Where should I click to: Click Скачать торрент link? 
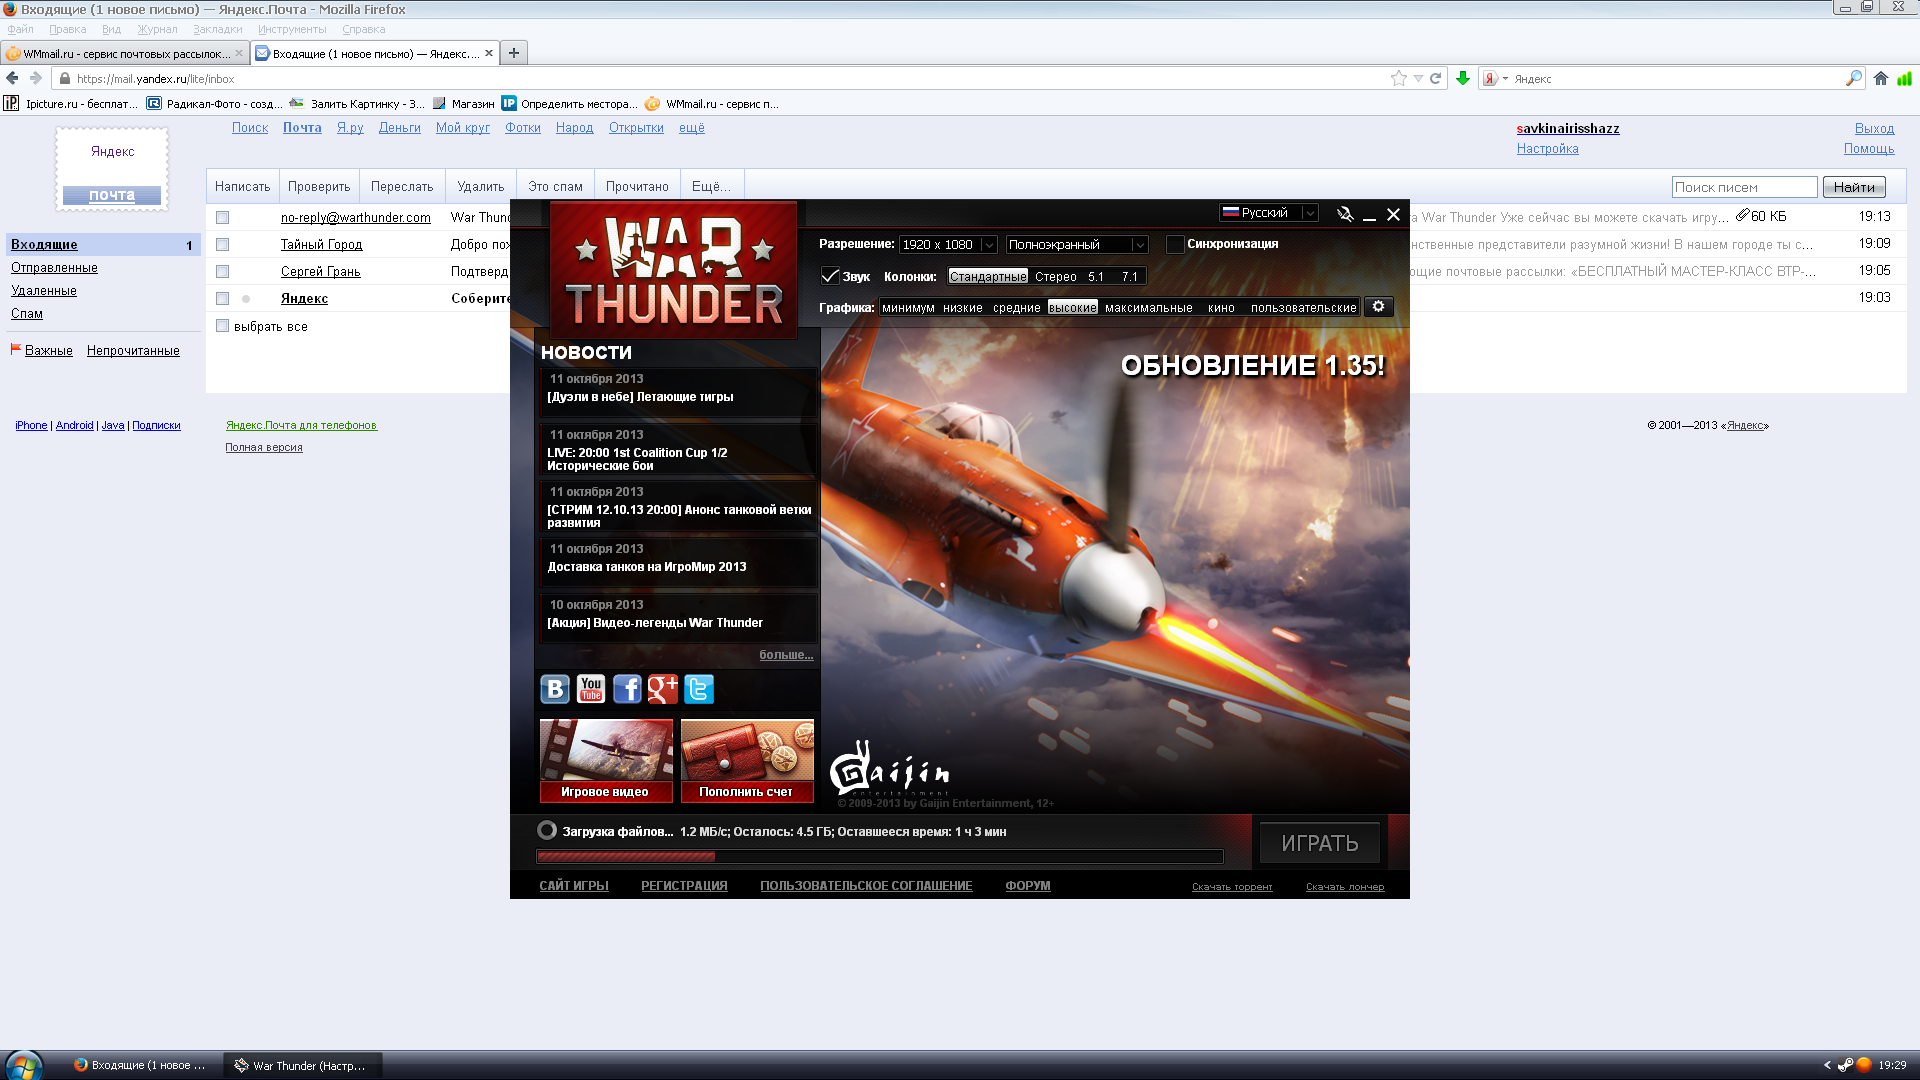point(1232,887)
